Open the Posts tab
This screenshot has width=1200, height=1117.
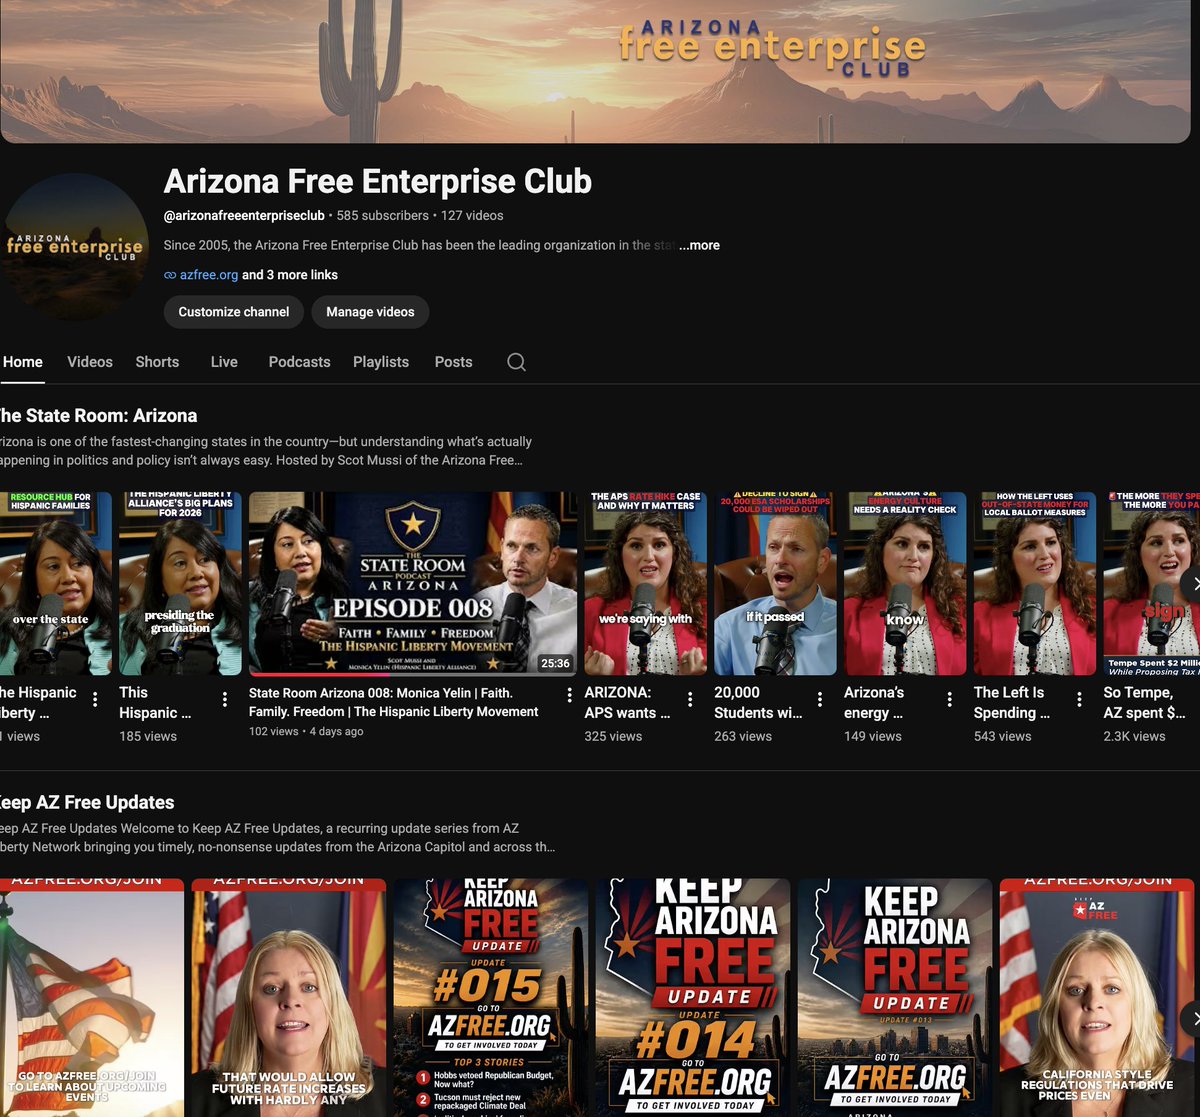453,362
